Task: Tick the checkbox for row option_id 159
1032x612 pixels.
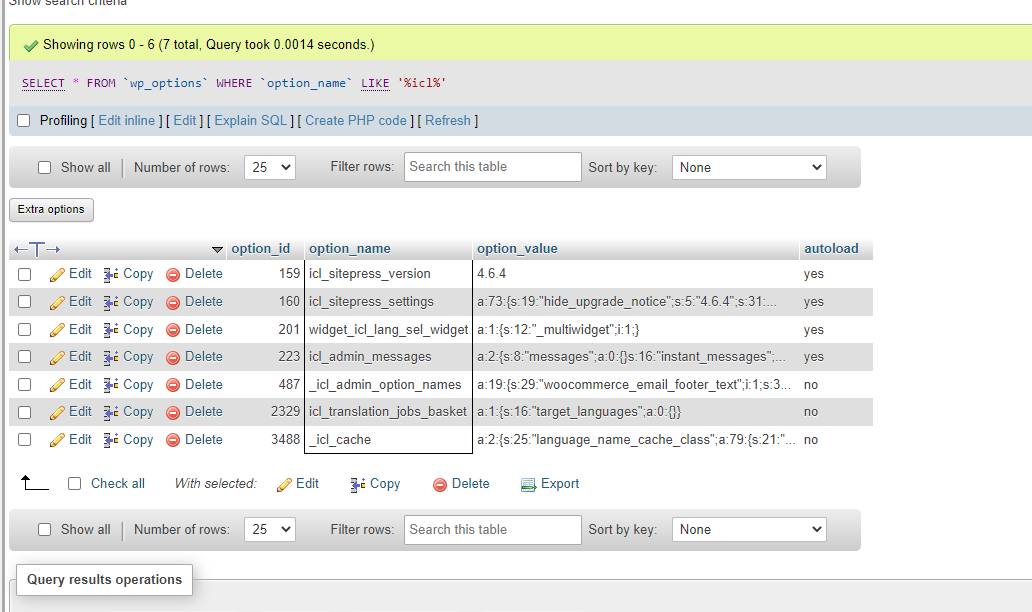Action: coord(24,274)
